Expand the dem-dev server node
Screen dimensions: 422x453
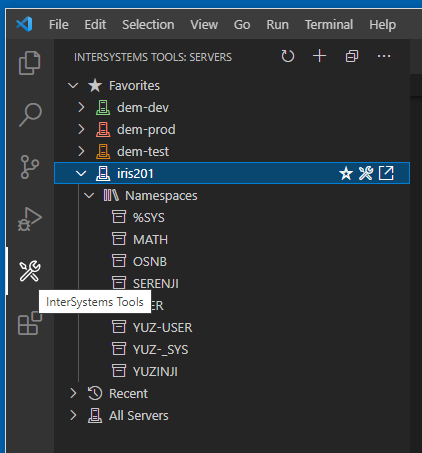tap(81, 107)
